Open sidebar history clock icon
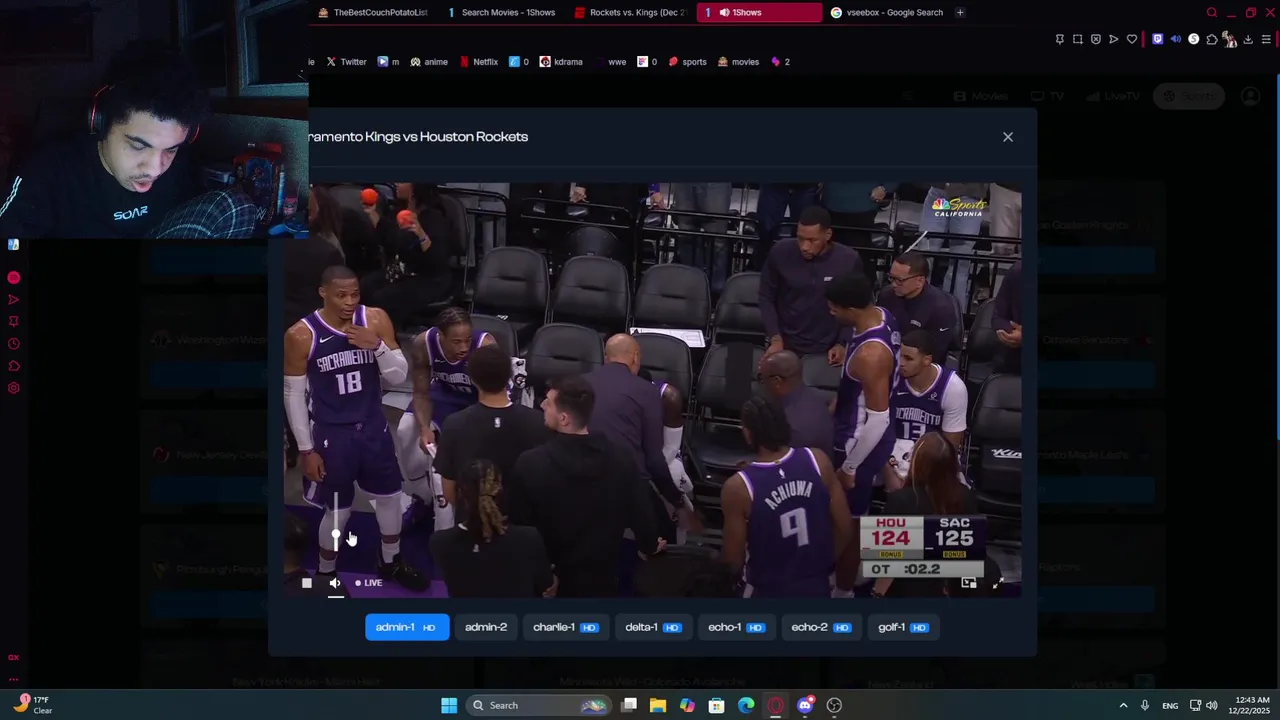This screenshot has width=1280, height=720. tap(14, 344)
